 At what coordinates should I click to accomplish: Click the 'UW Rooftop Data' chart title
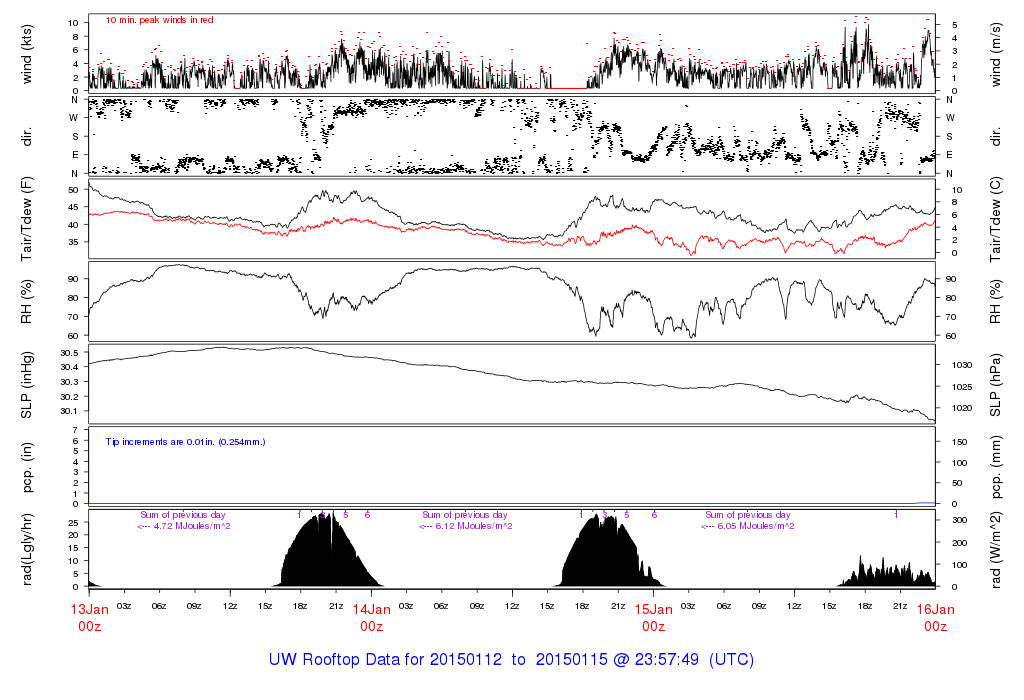click(511, 660)
